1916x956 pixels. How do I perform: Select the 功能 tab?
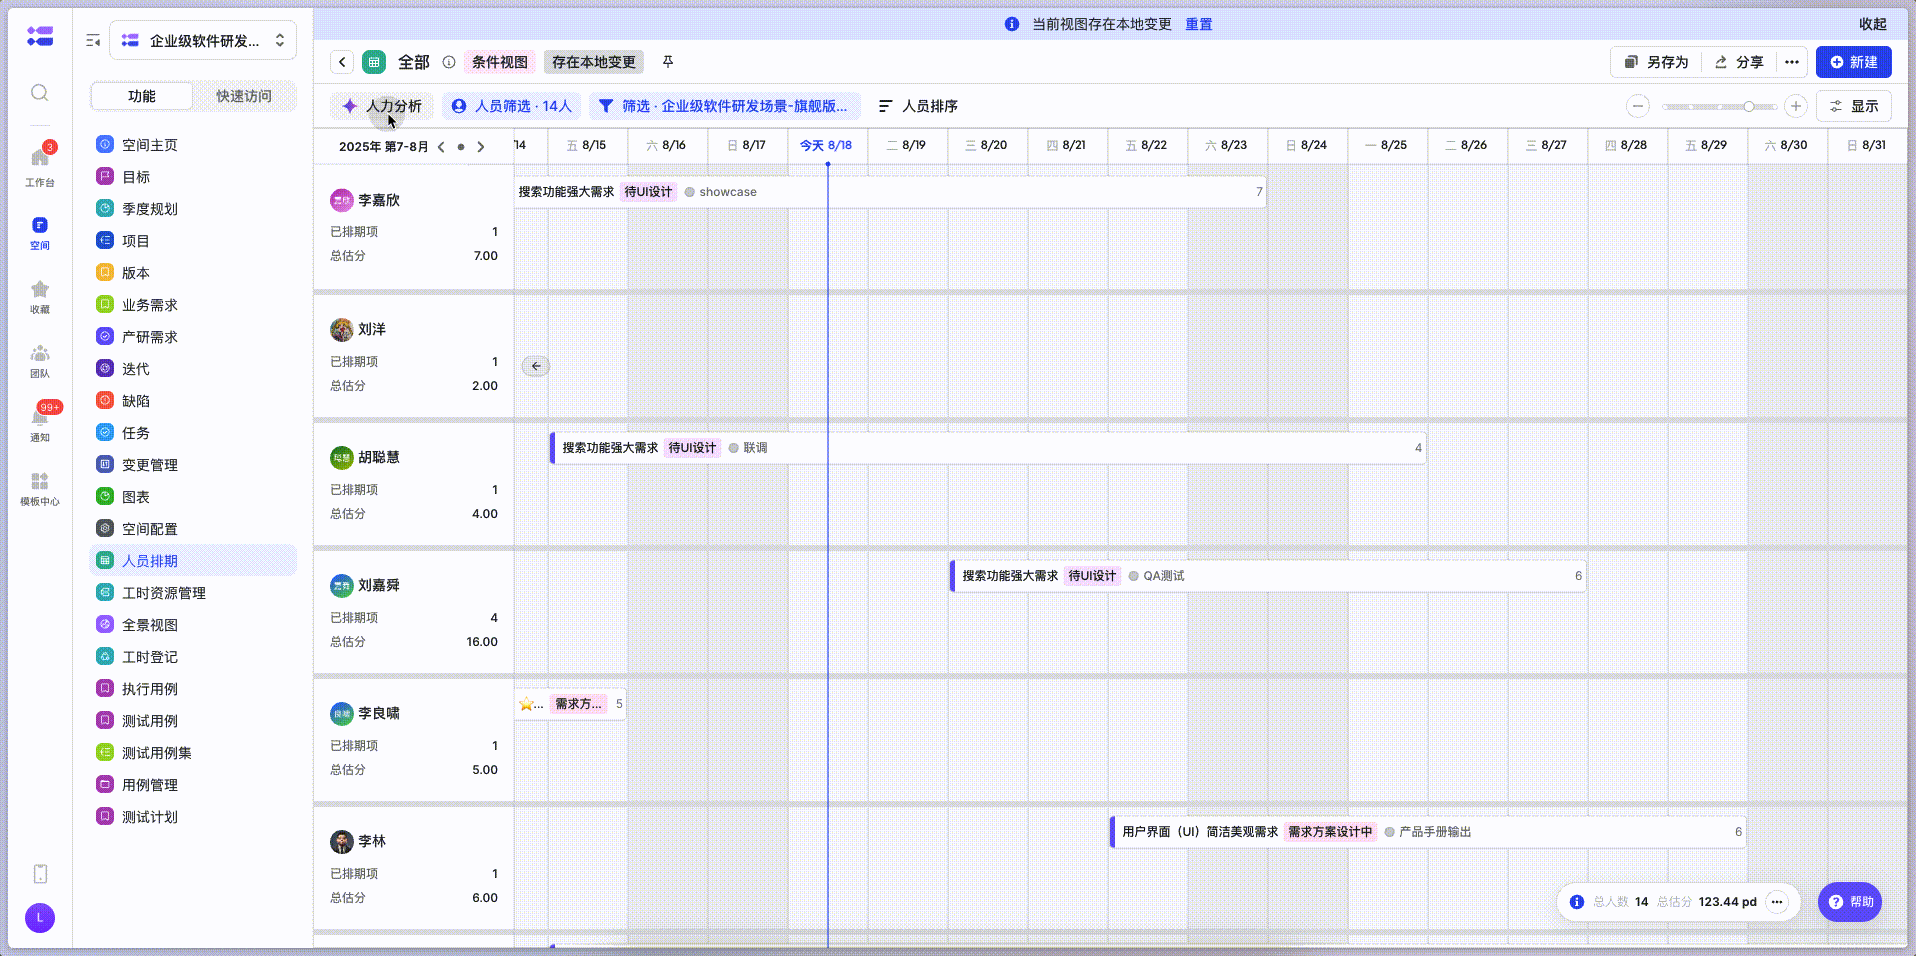pyautogui.click(x=142, y=96)
